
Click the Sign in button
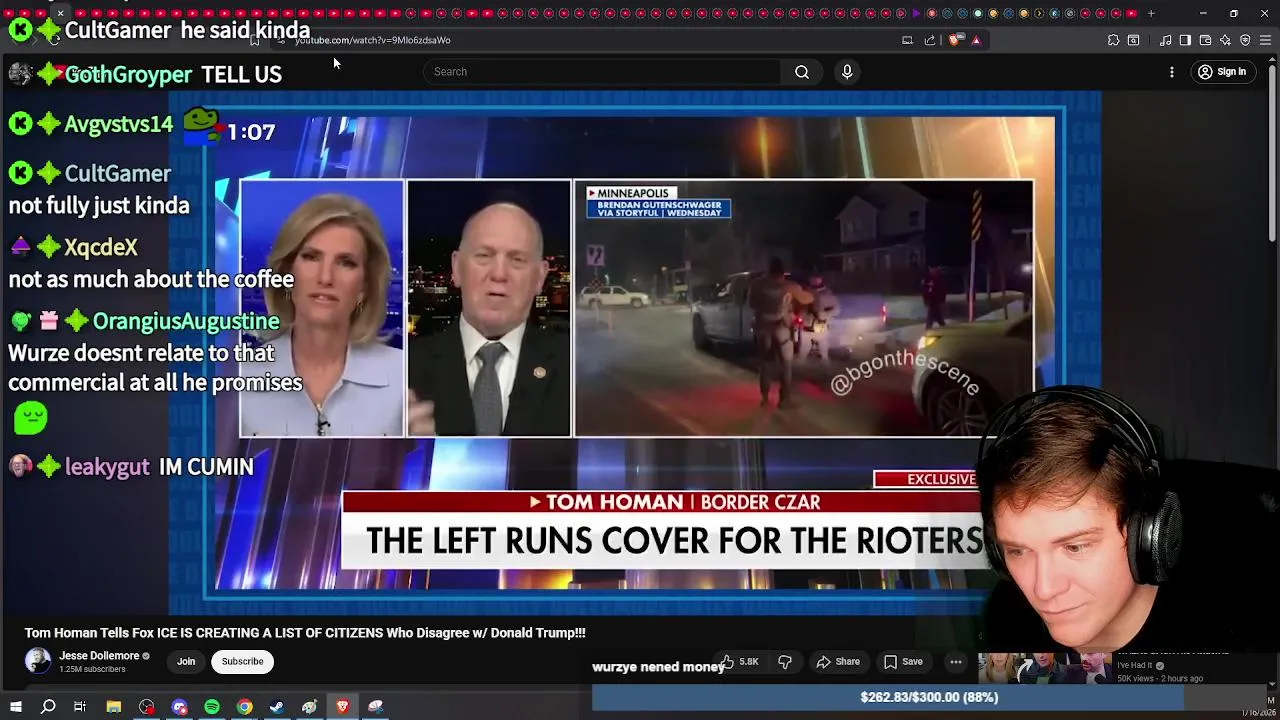(x=1222, y=72)
